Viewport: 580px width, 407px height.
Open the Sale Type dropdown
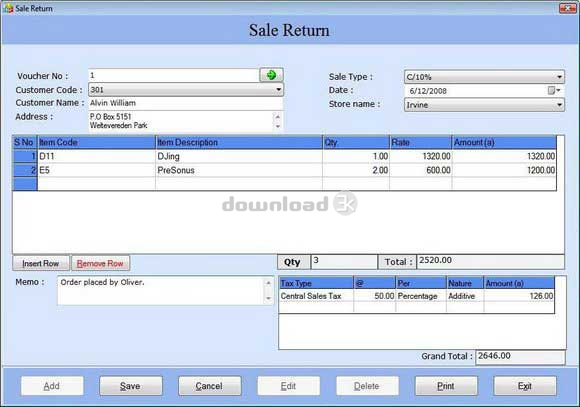[x=559, y=77]
